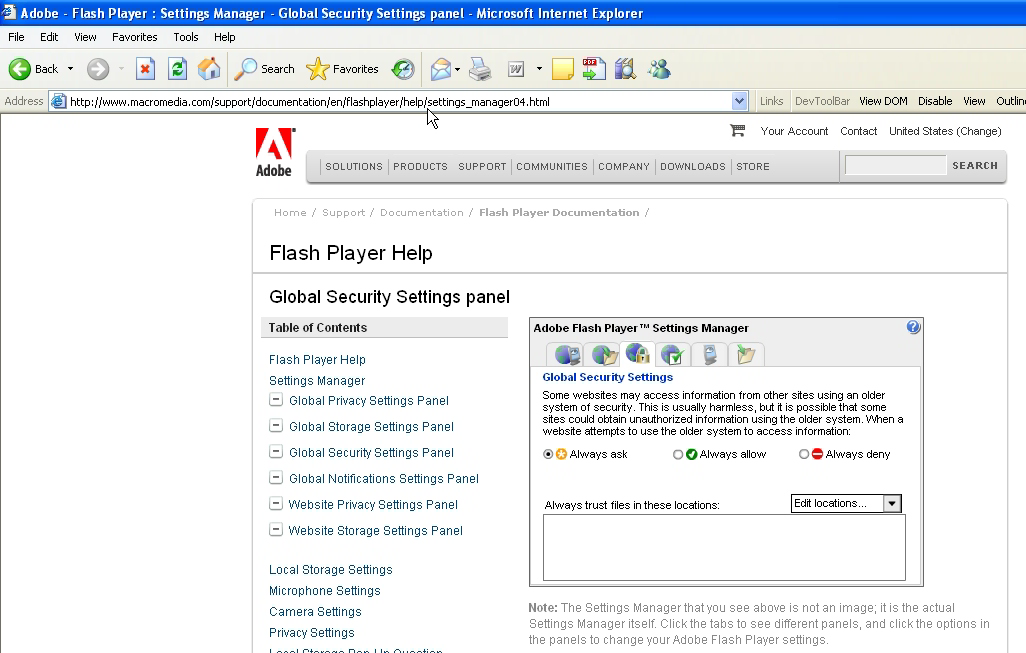Click the SEARCH button on Adobe site
Screen dimensions: 1026x653
pyautogui.click(x=975, y=166)
